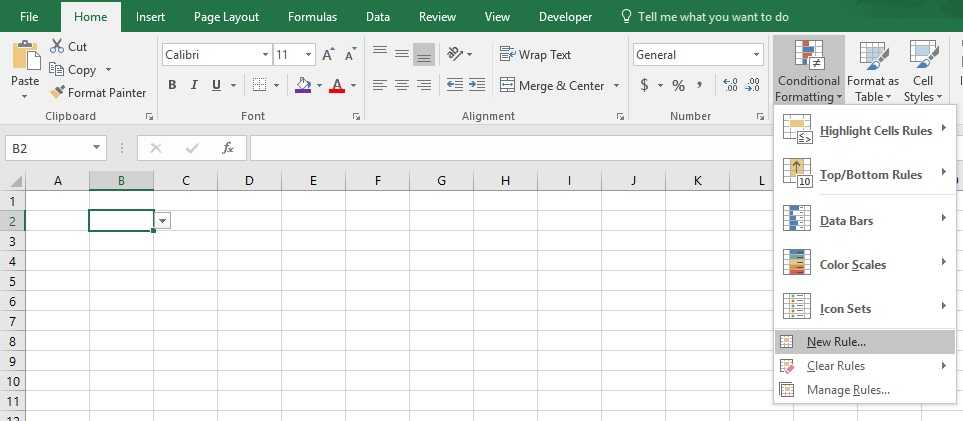
Task: Toggle bold formatting
Action: [172, 86]
